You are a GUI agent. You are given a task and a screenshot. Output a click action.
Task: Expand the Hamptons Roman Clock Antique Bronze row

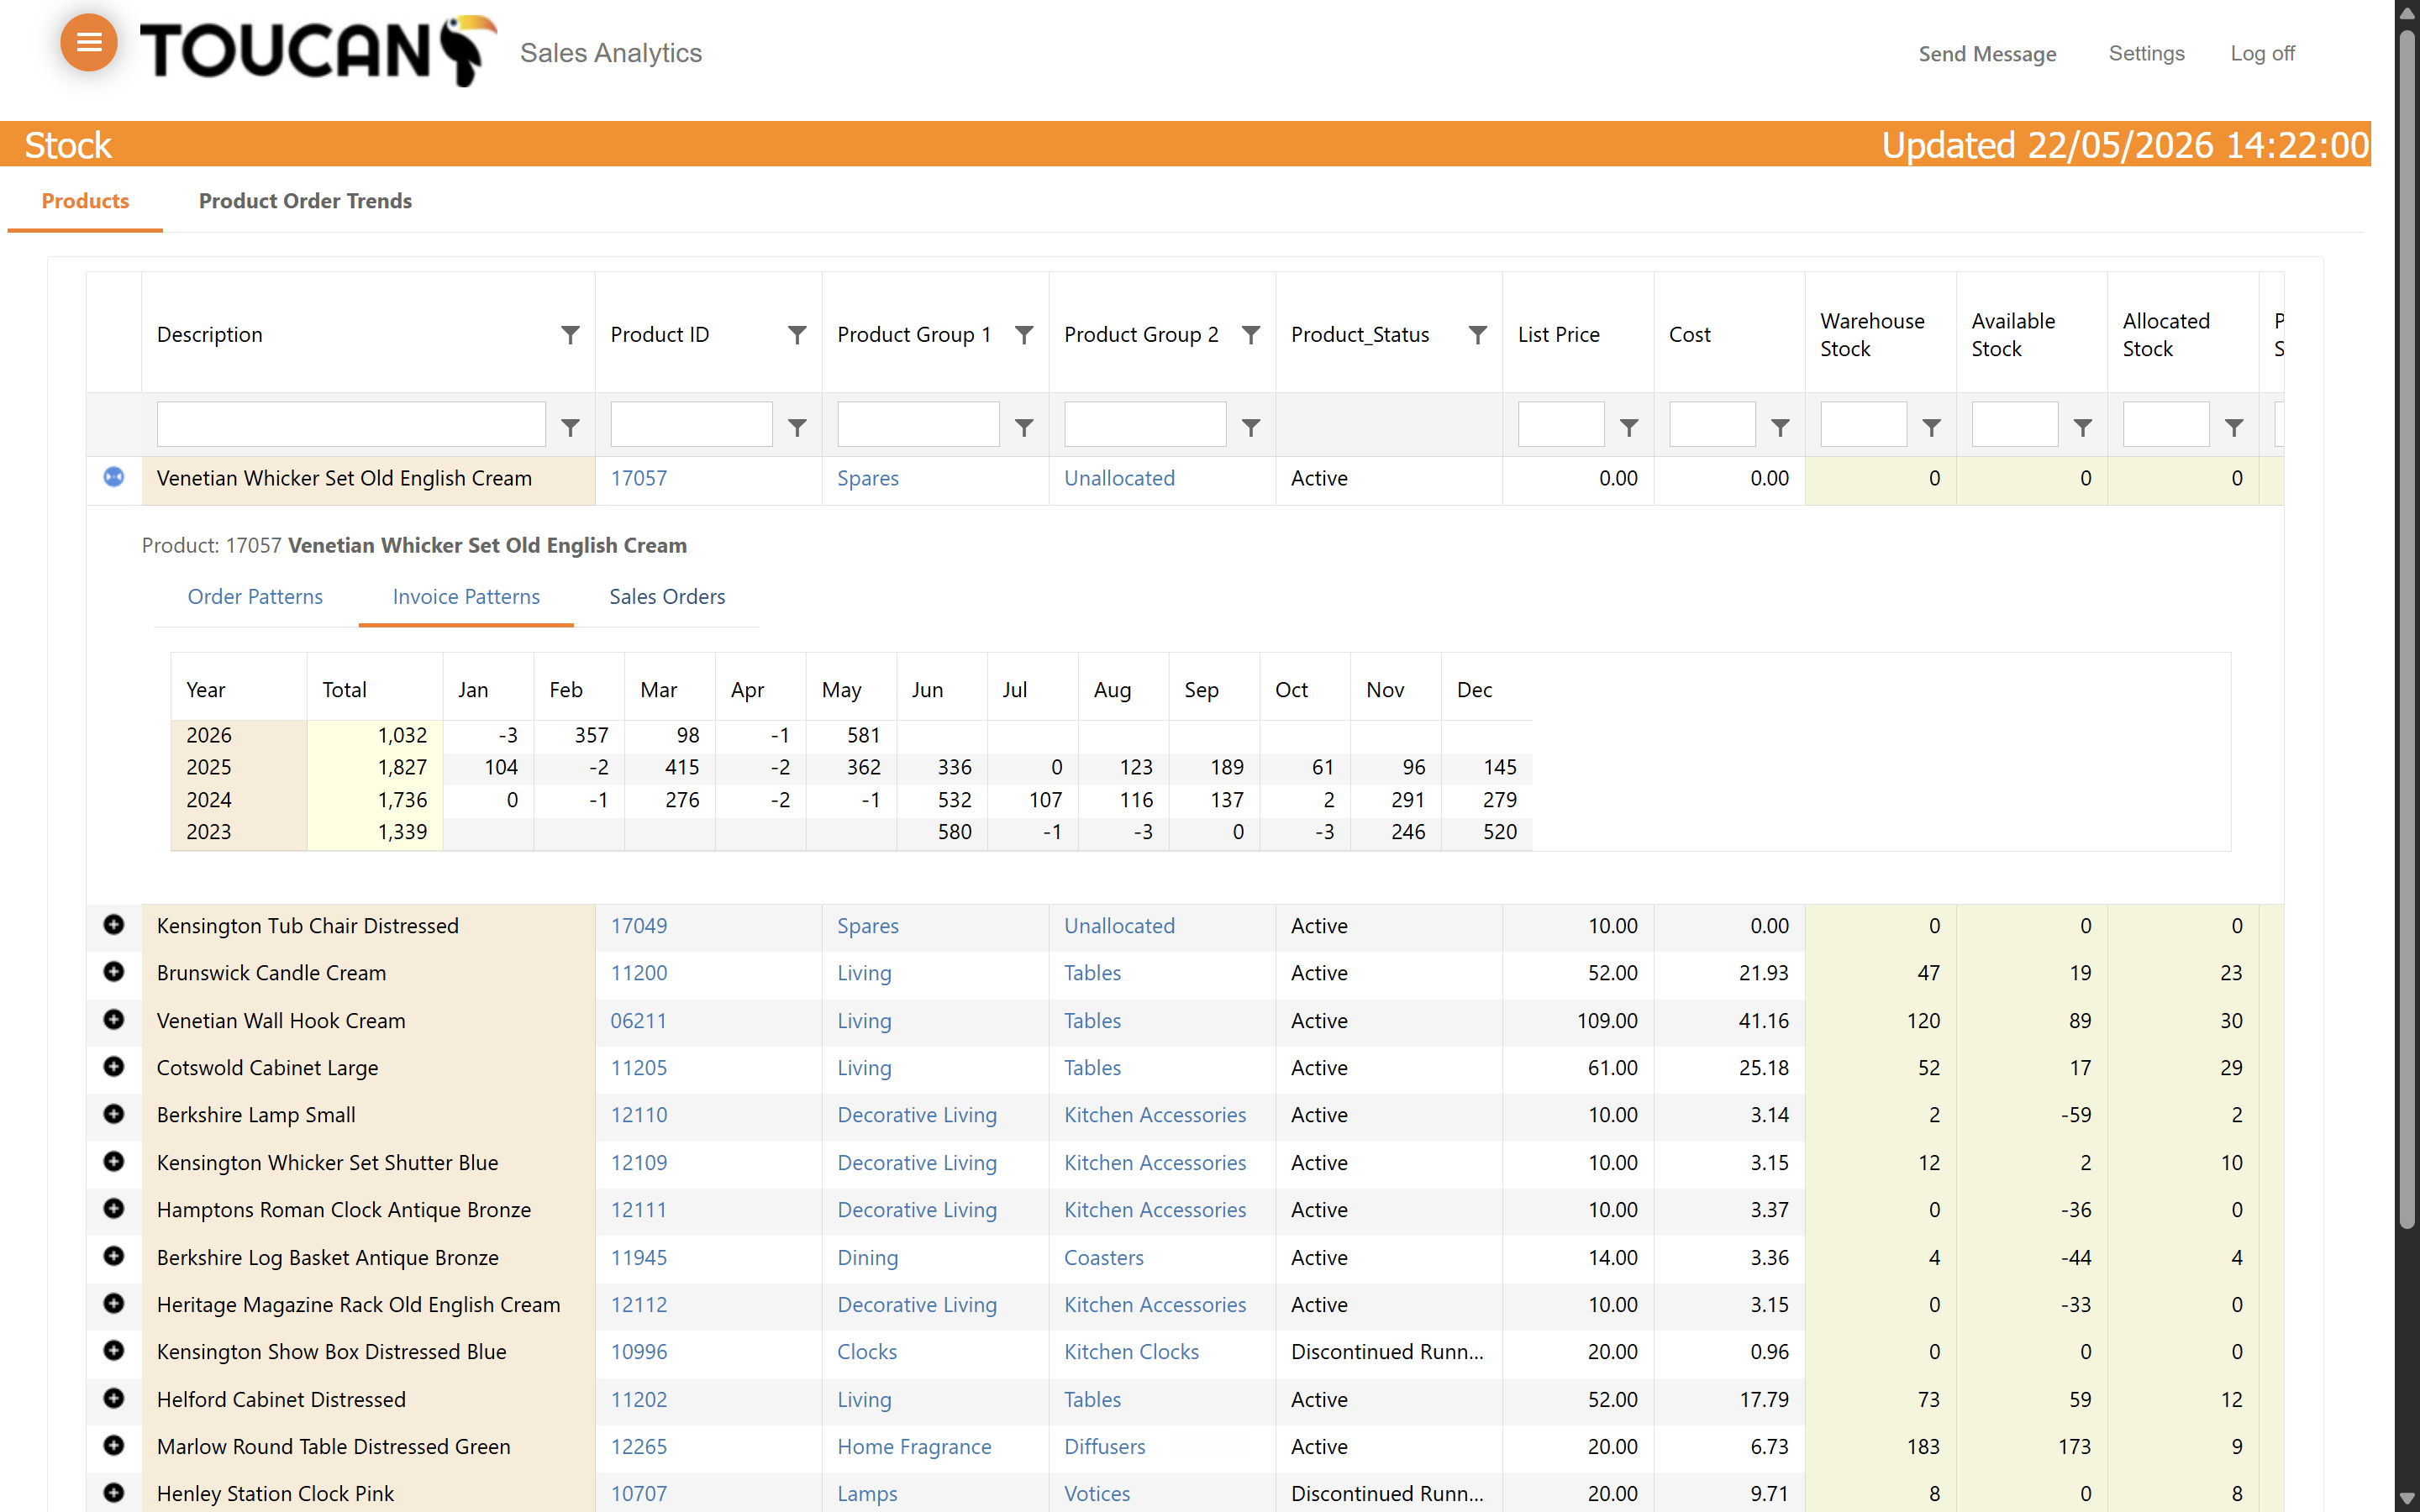[114, 1209]
